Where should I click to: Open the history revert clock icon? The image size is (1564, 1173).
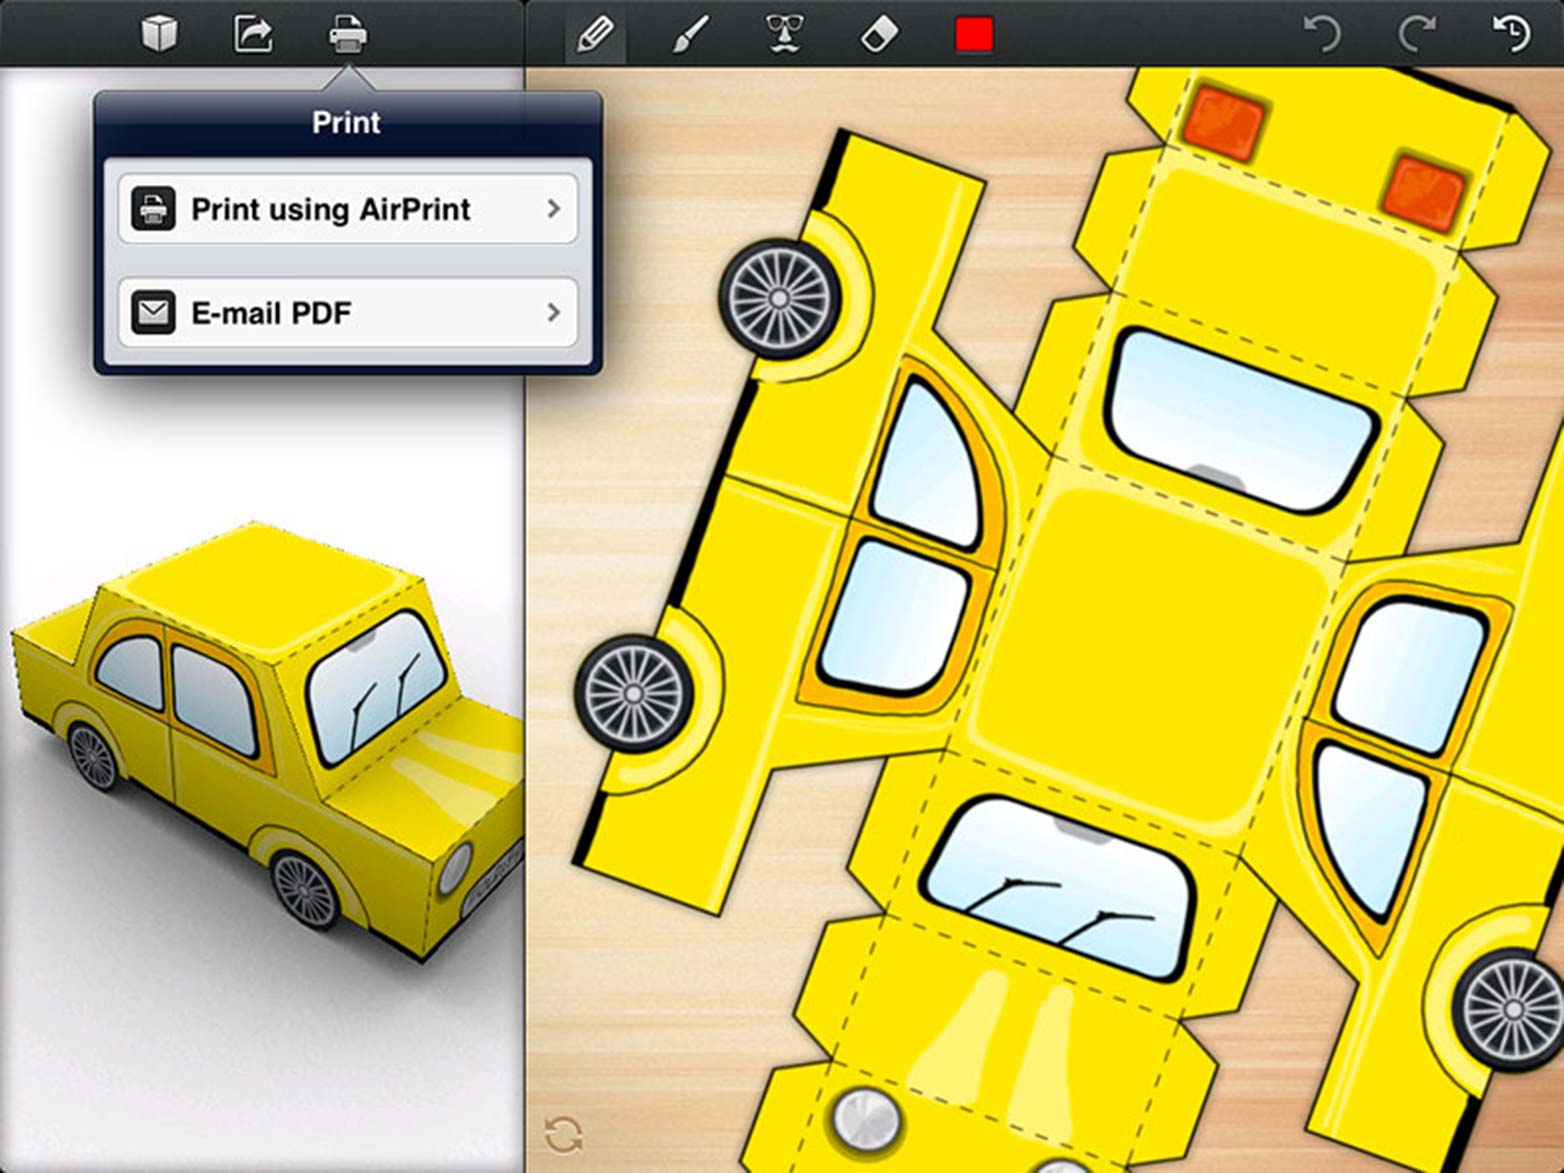(x=1511, y=35)
